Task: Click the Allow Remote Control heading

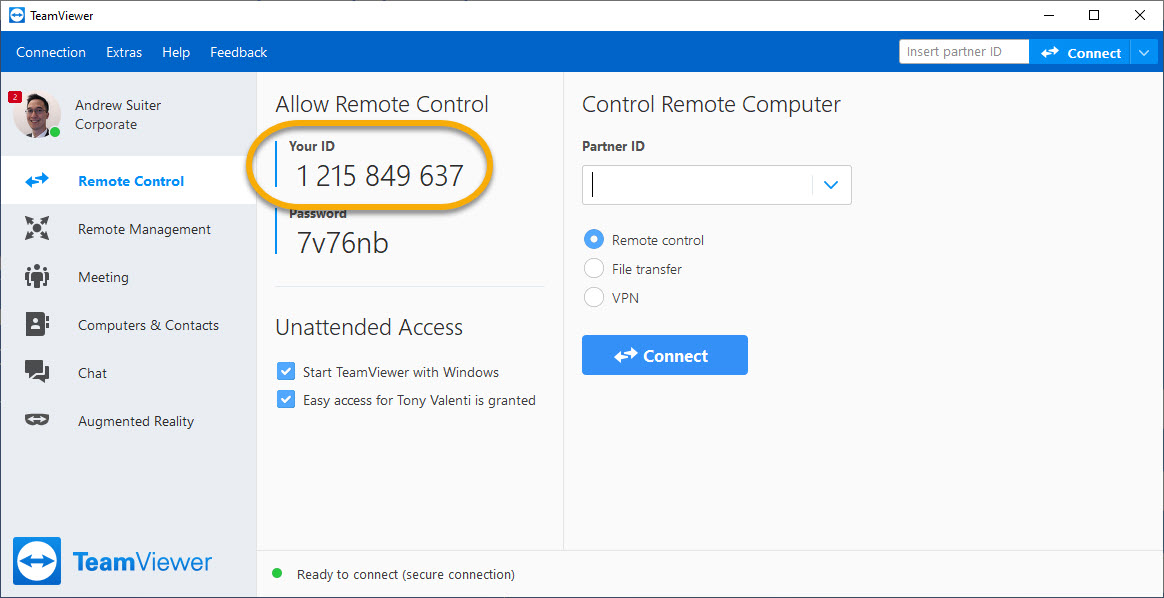Action: coord(382,104)
